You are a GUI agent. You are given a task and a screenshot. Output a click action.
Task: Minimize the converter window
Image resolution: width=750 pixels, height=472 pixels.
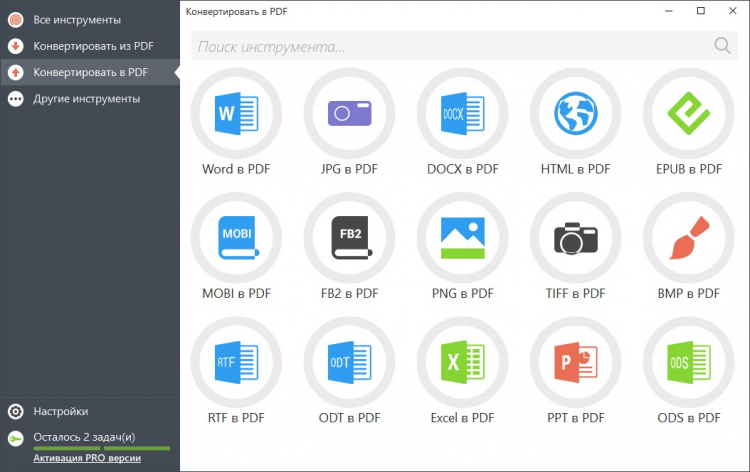[669, 11]
